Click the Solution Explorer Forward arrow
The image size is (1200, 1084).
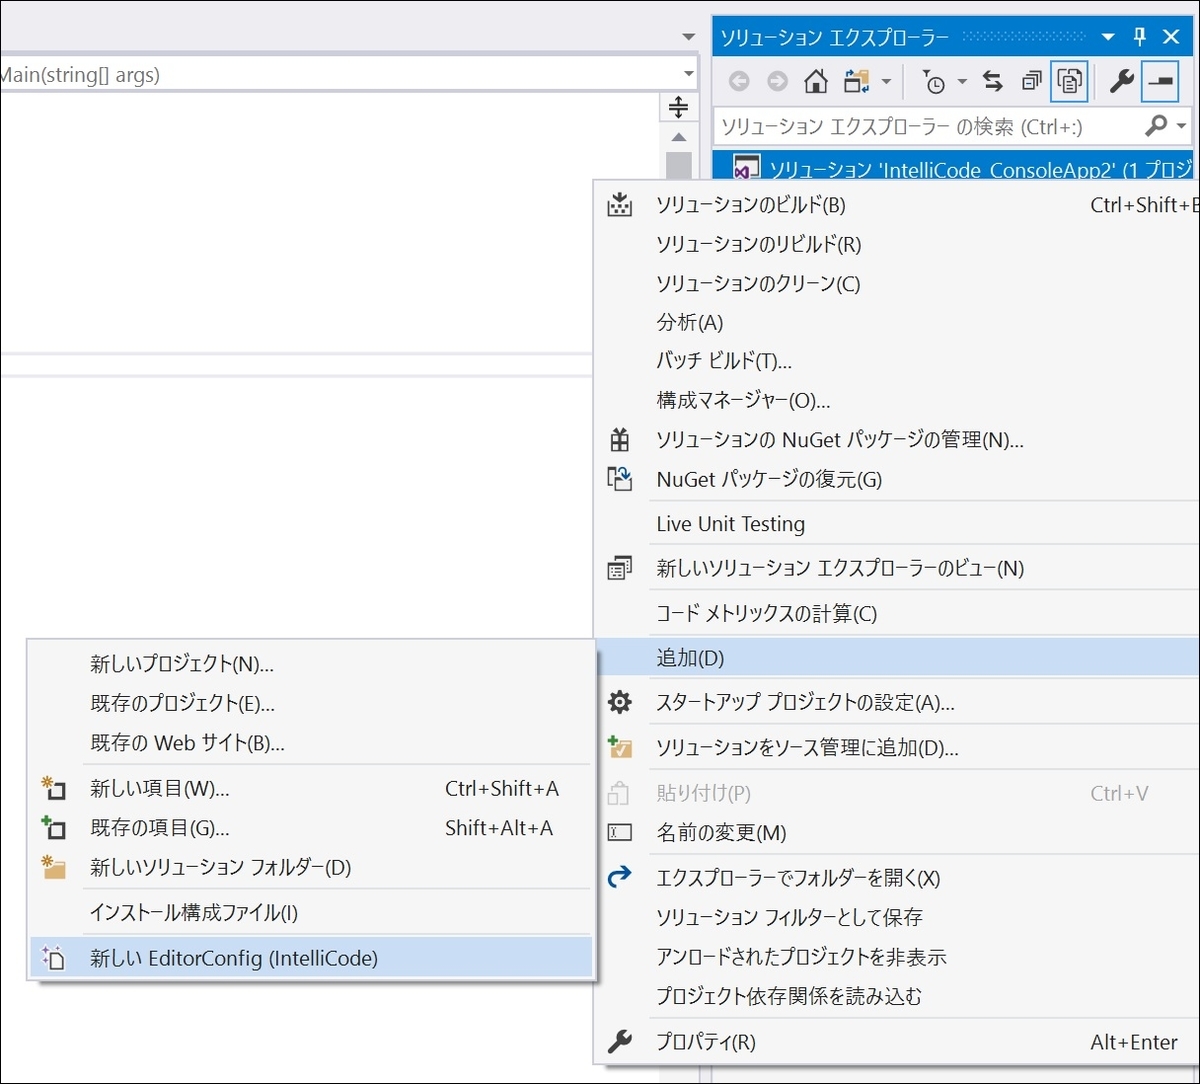point(777,82)
